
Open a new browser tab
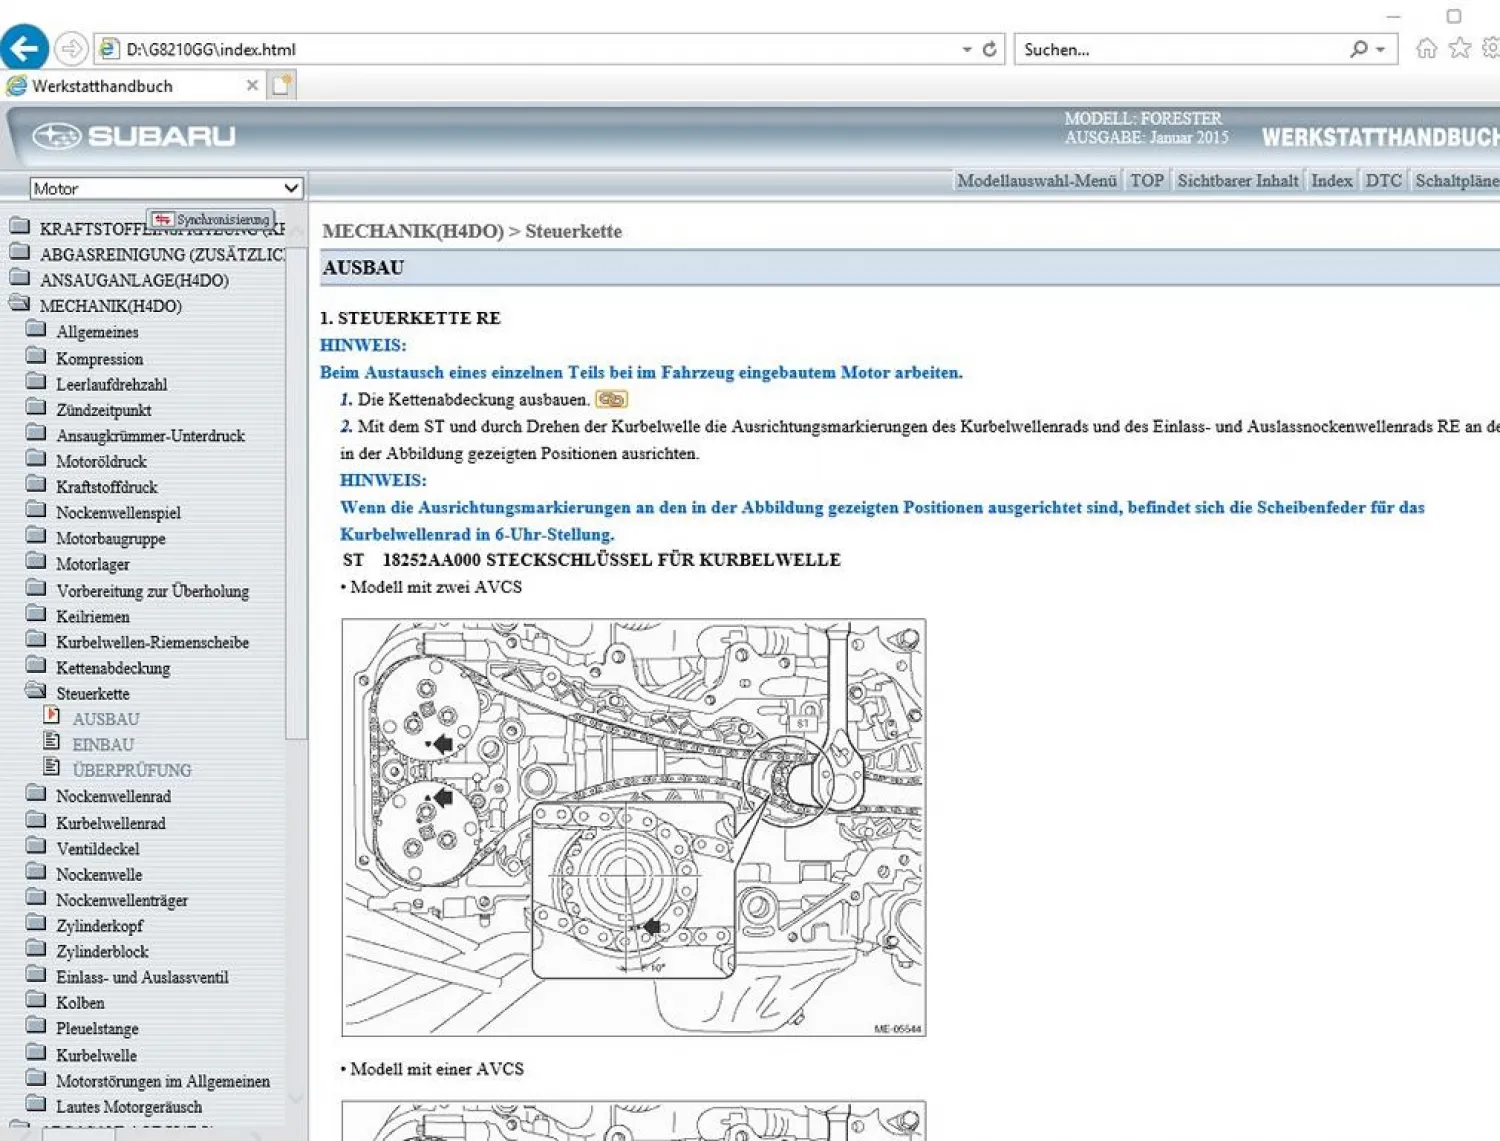[x=282, y=85]
